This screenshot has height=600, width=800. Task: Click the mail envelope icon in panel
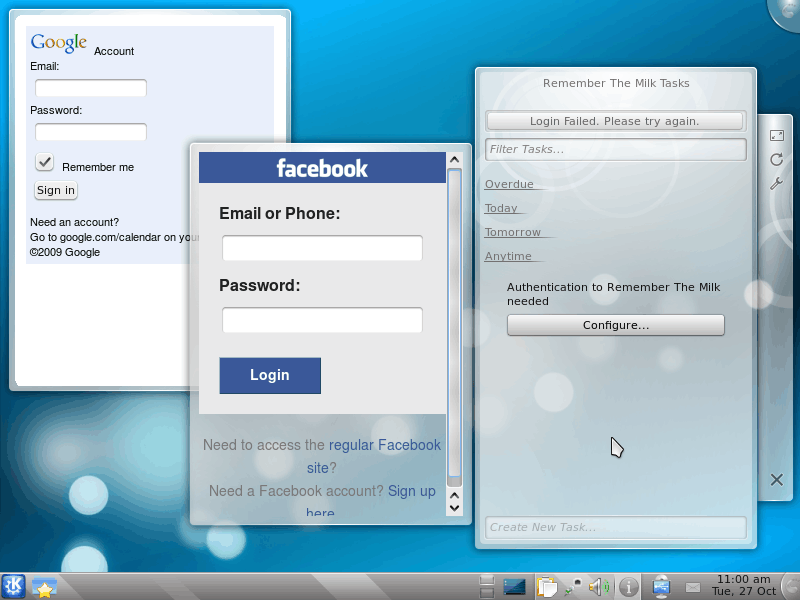point(692,588)
